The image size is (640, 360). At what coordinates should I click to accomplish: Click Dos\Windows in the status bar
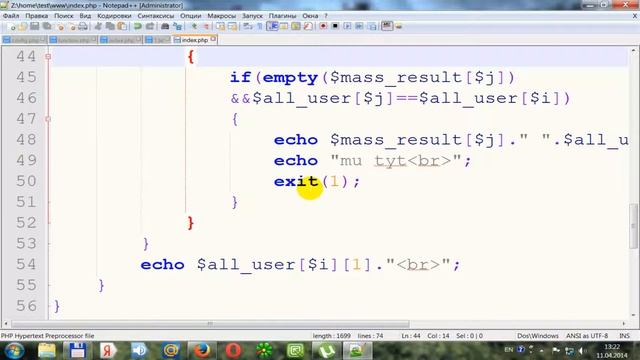tap(538, 336)
